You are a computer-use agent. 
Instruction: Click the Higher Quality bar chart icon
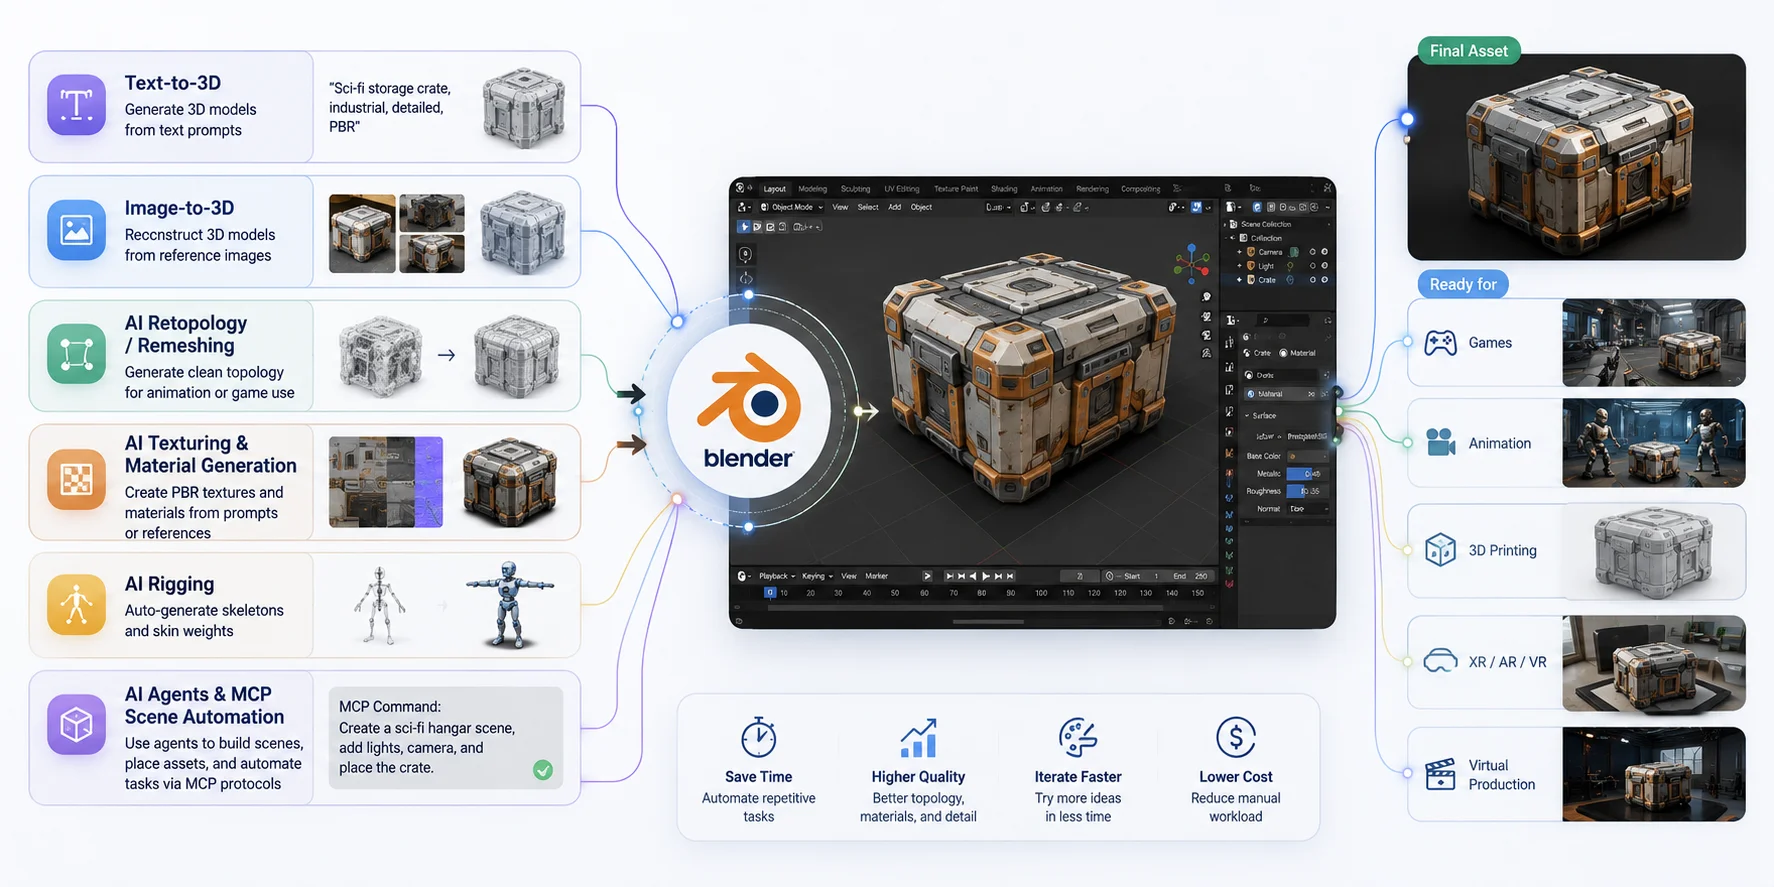pyautogui.click(x=918, y=738)
